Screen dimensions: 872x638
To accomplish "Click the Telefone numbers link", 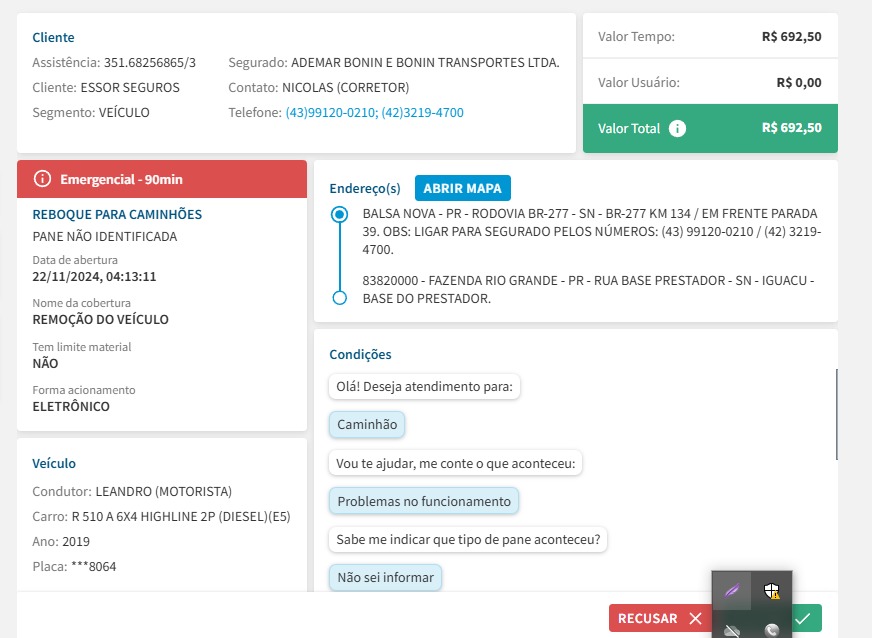I will [374, 112].
